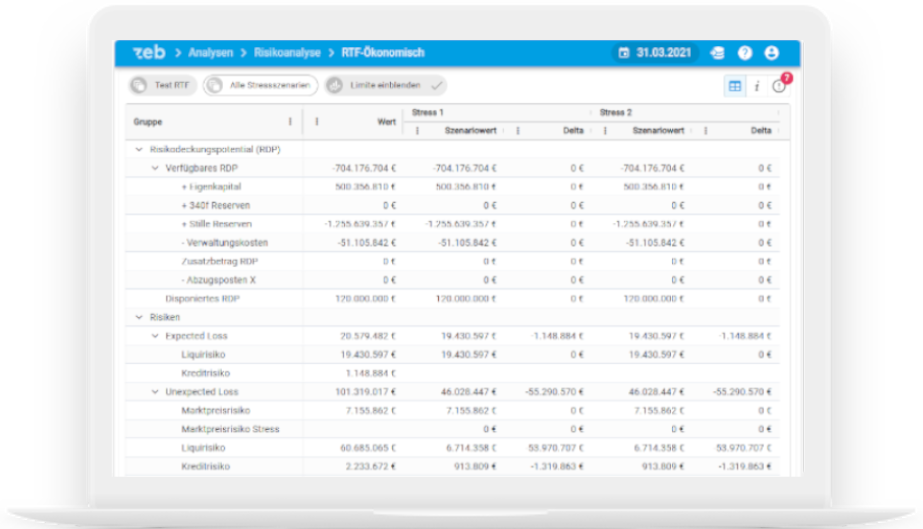This screenshot has height=529, width=923.
Task: Open Gruppe column menu dots
Action: tap(291, 122)
